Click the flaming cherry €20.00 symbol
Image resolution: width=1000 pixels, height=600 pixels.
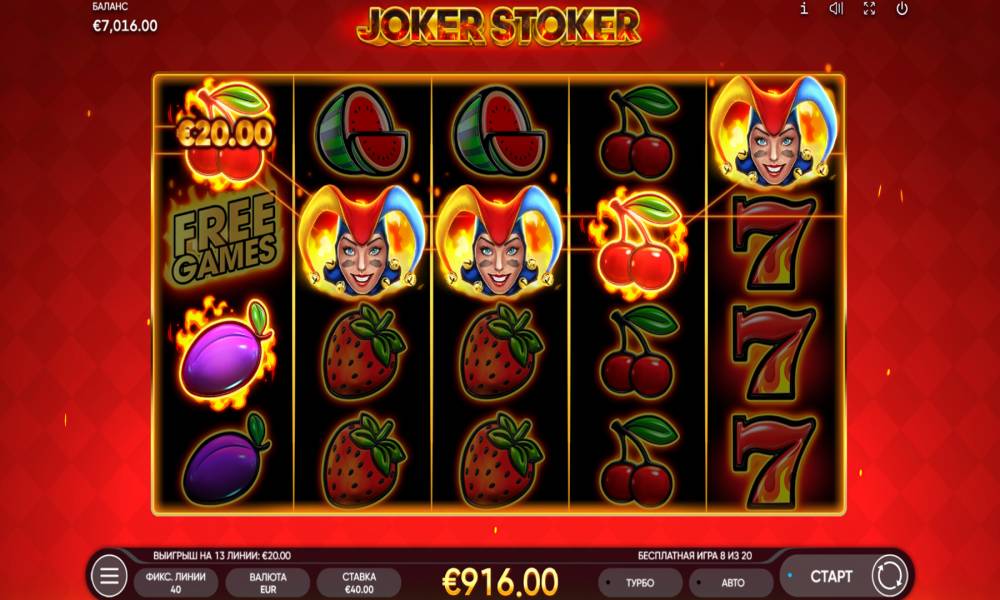click(226, 133)
